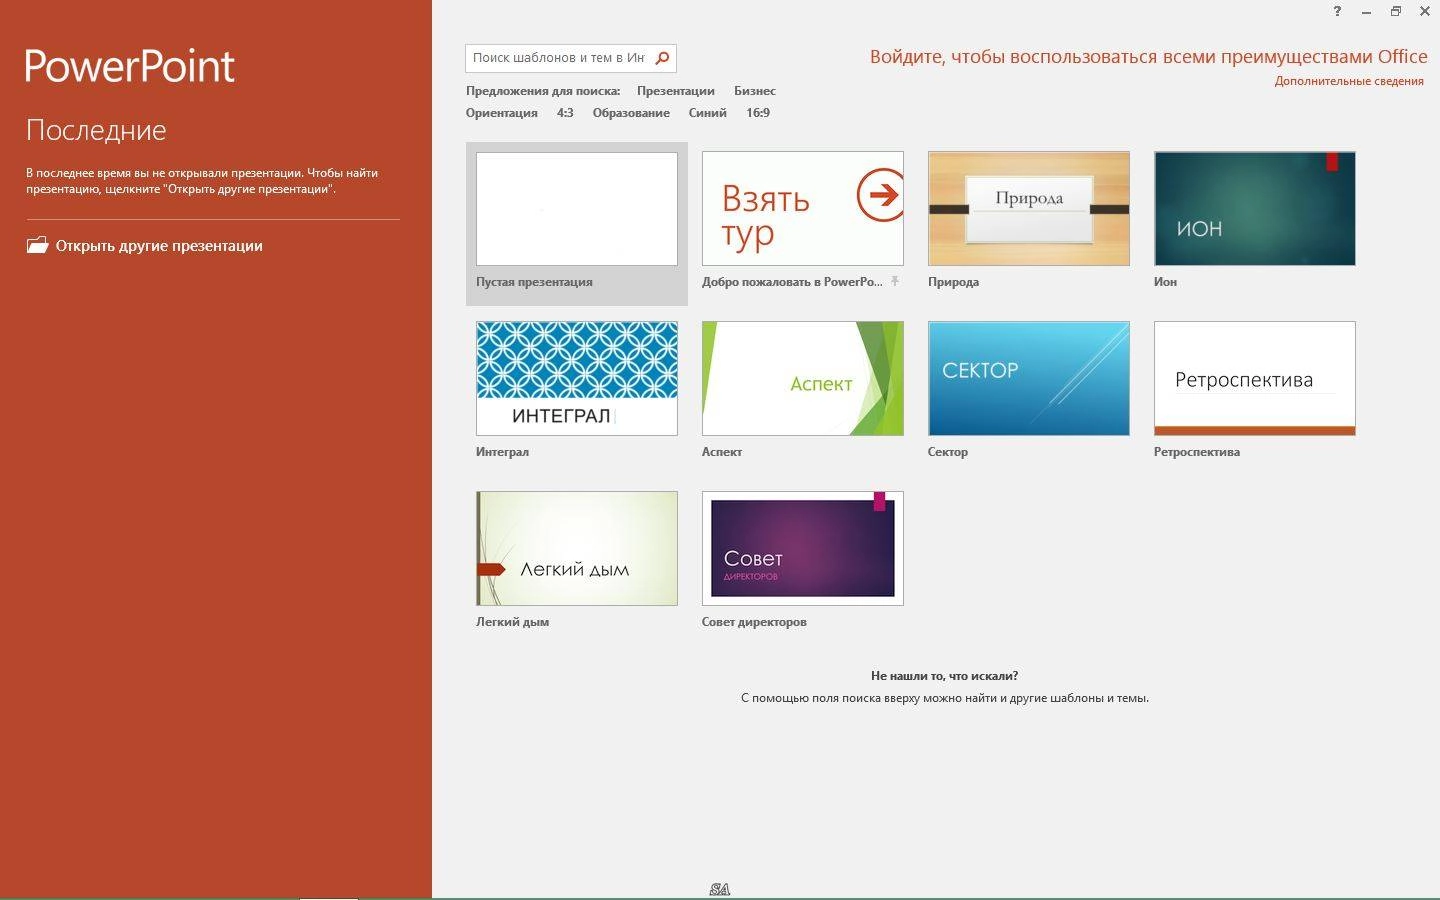The image size is (1440, 900).
Task: Minimize the PowerPoint window
Action: [1366, 12]
